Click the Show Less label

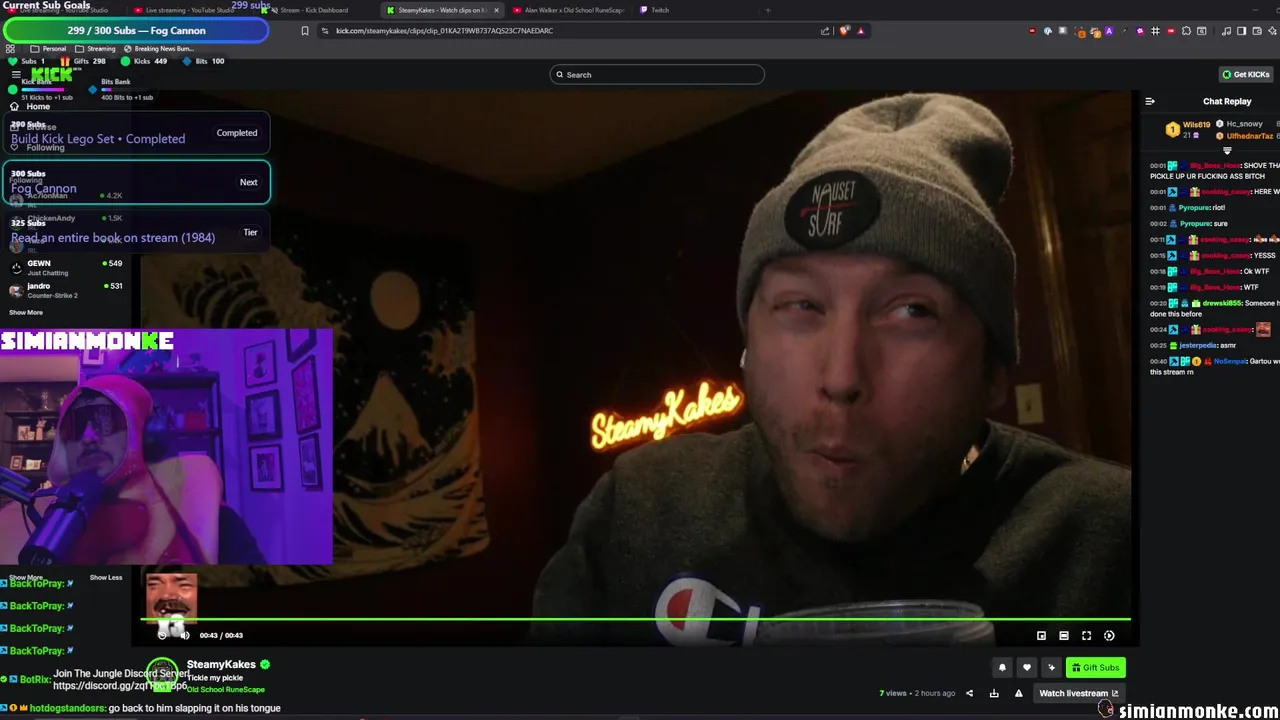pyautogui.click(x=106, y=577)
